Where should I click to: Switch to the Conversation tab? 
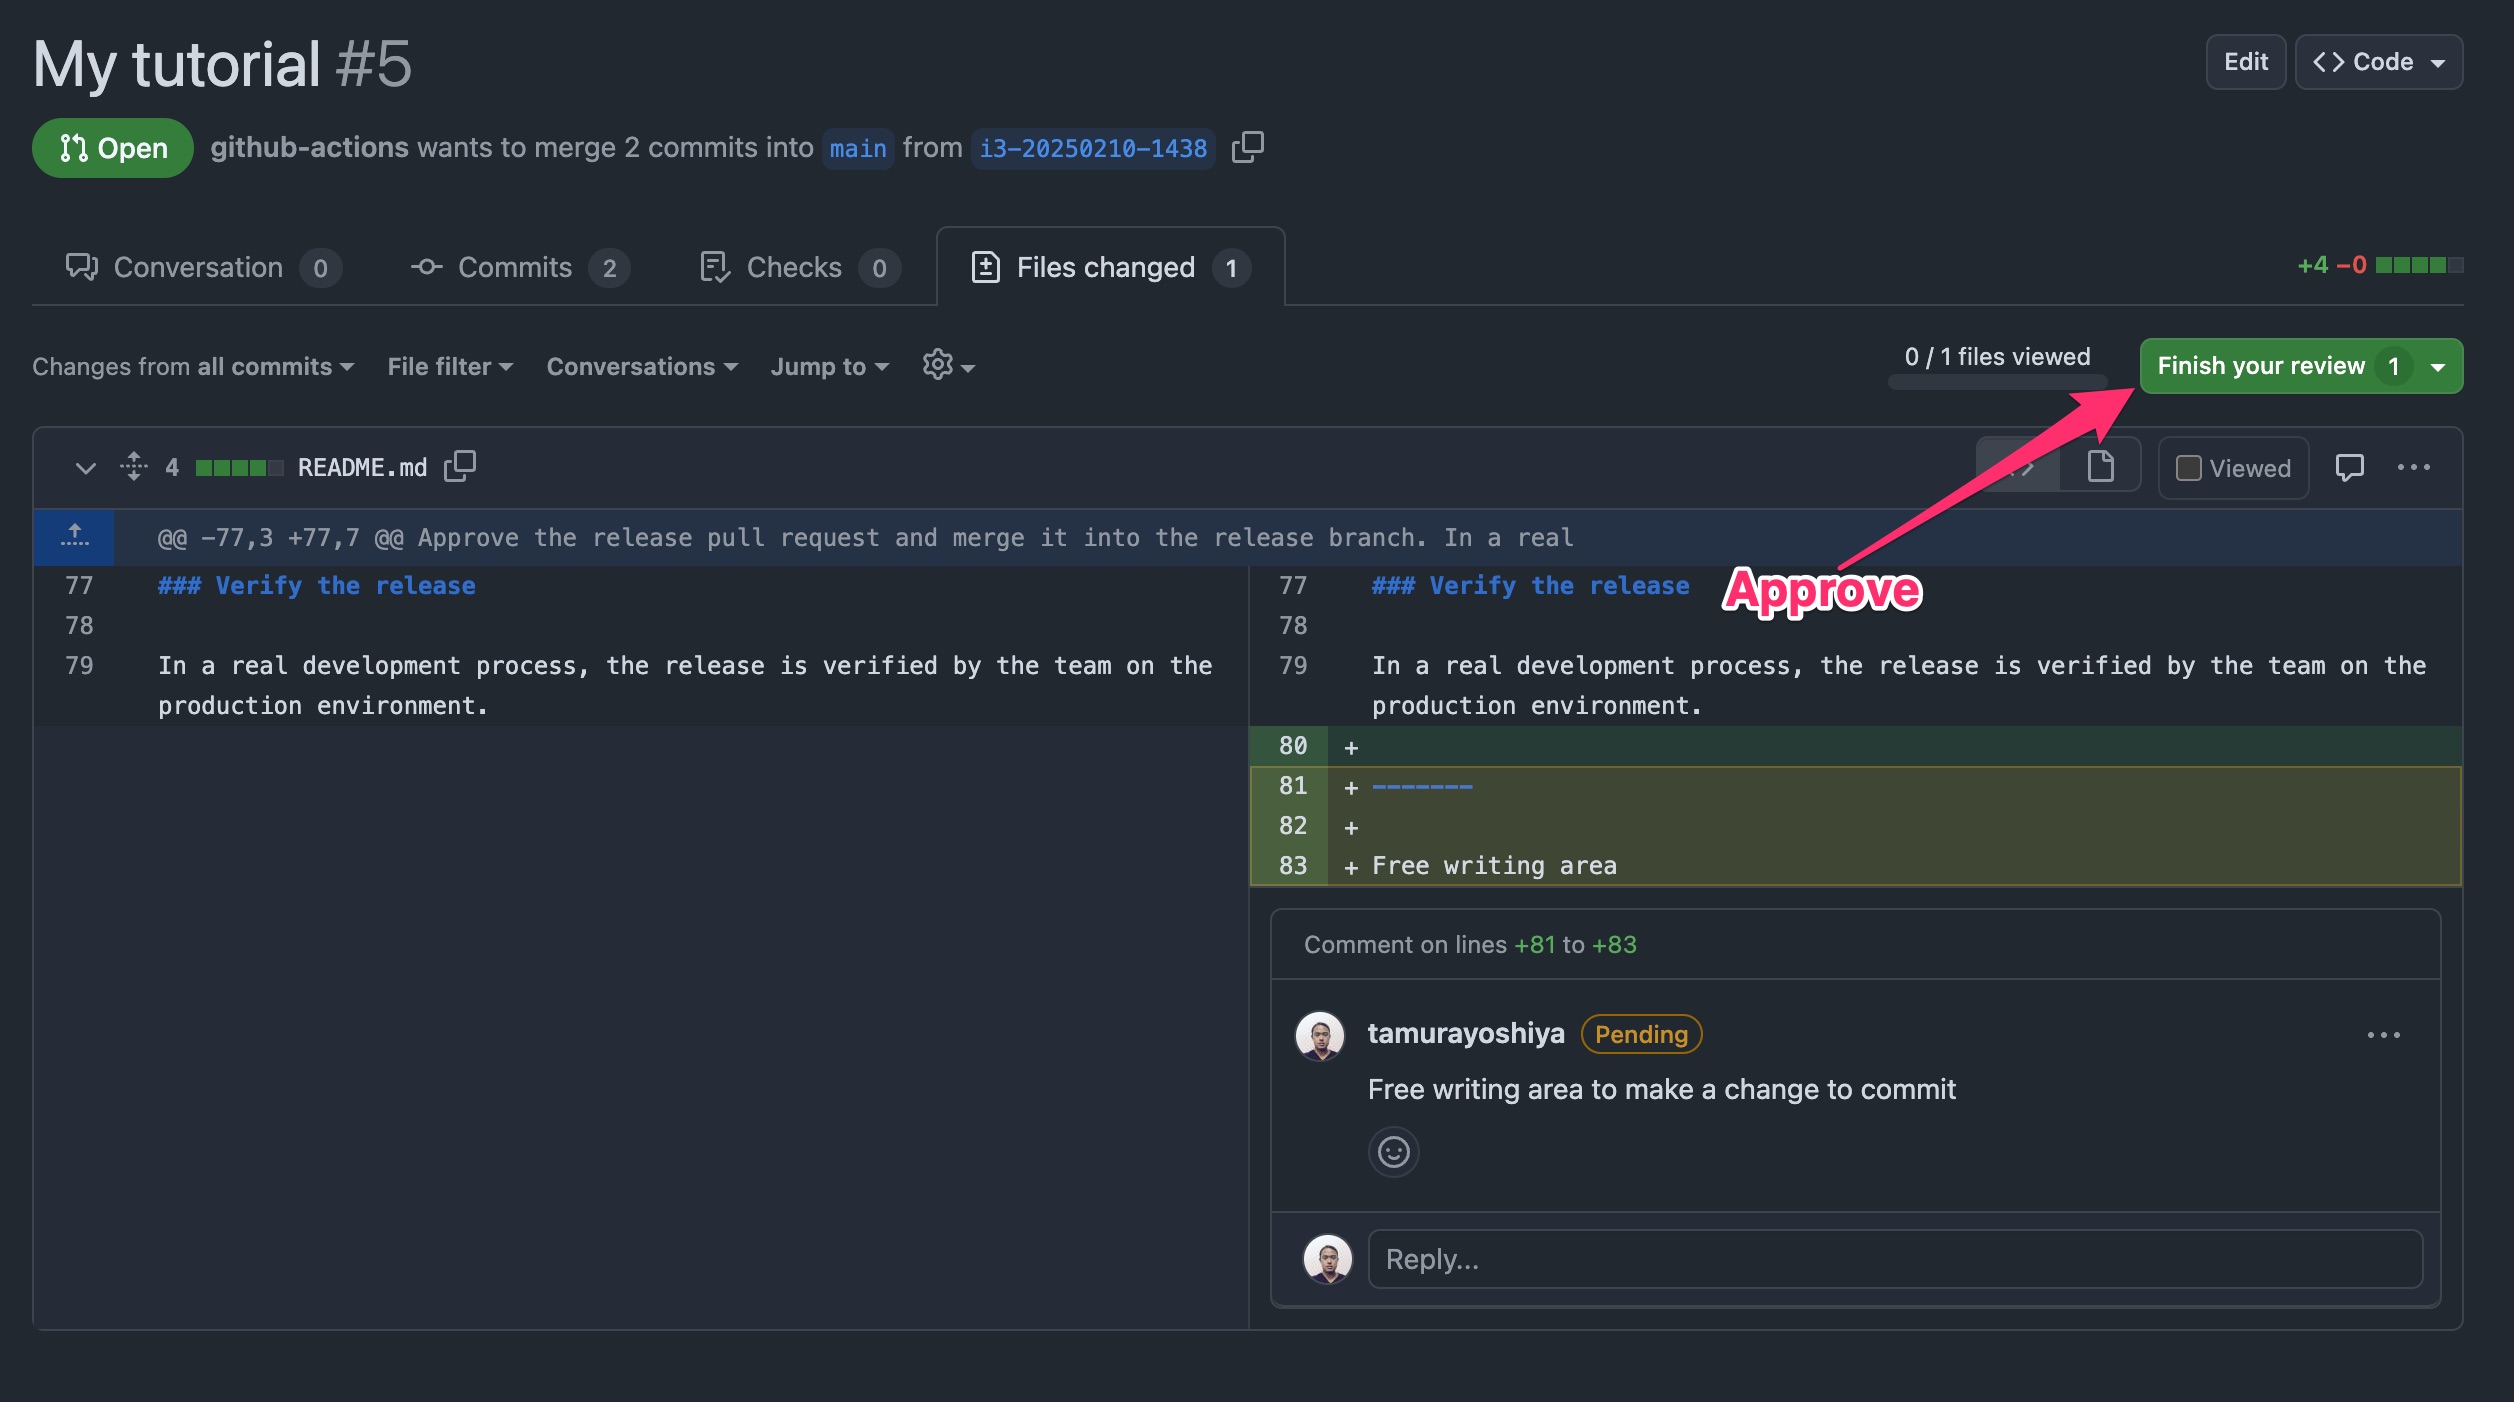[204, 267]
